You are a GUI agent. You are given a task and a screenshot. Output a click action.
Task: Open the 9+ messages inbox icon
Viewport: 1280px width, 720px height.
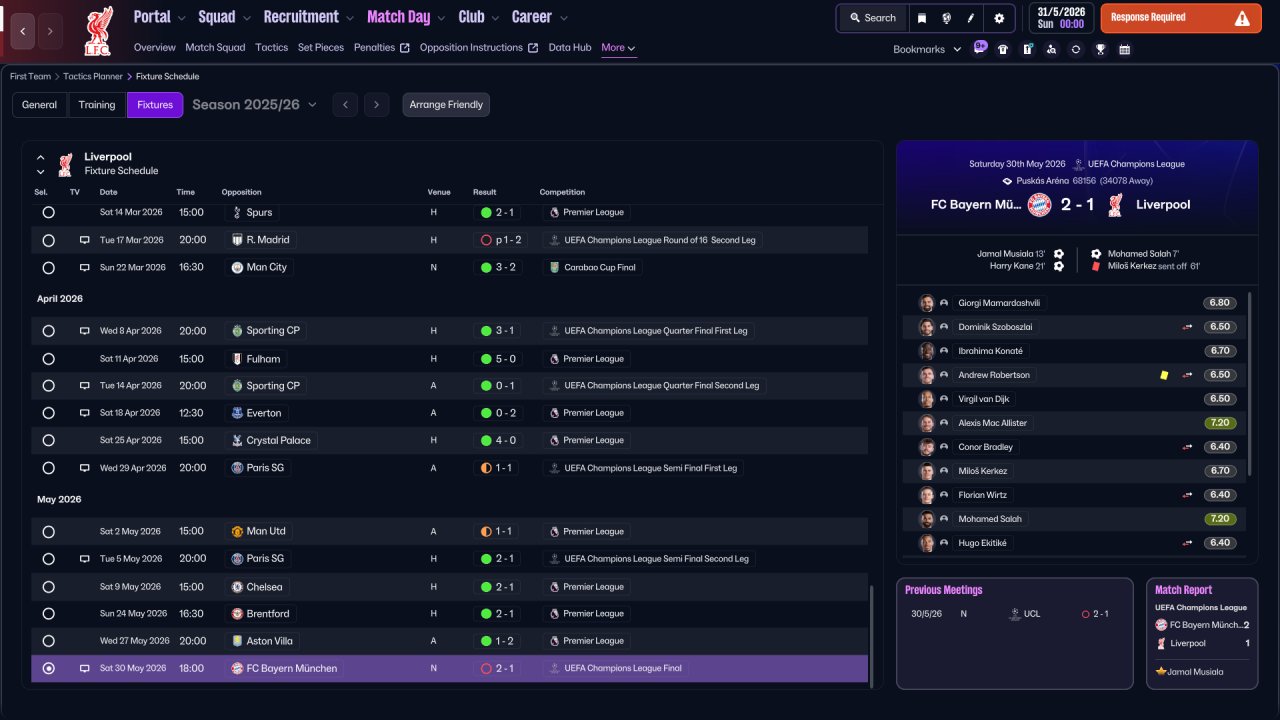pyautogui.click(x=979, y=48)
